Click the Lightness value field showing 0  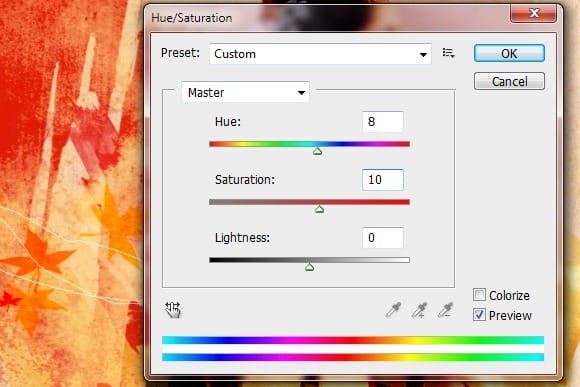click(x=382, y=238)
